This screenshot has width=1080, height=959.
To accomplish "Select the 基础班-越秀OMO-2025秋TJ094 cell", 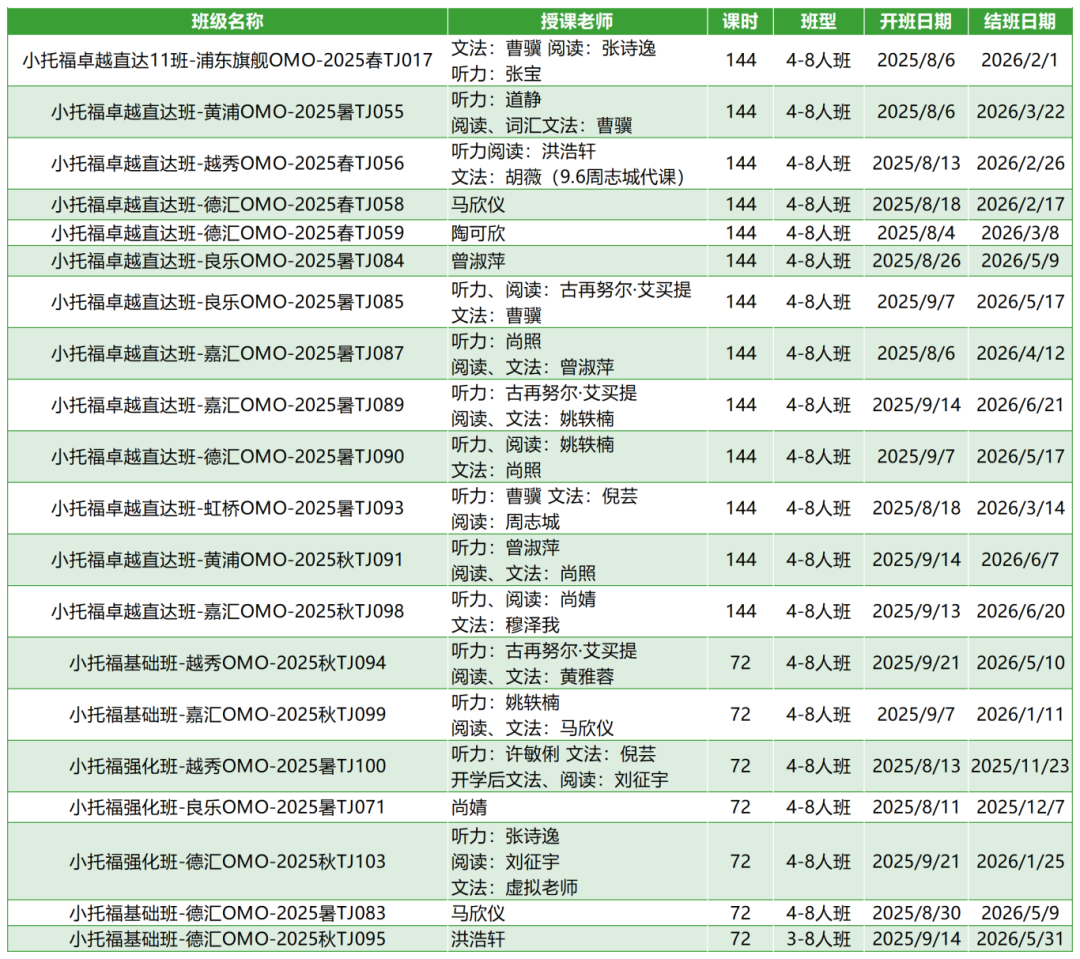I will pos(227,663).
